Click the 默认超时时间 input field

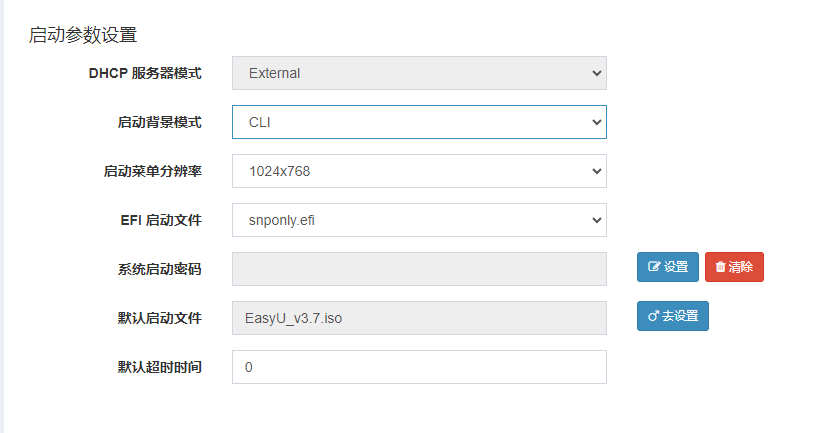coord(419,367)
